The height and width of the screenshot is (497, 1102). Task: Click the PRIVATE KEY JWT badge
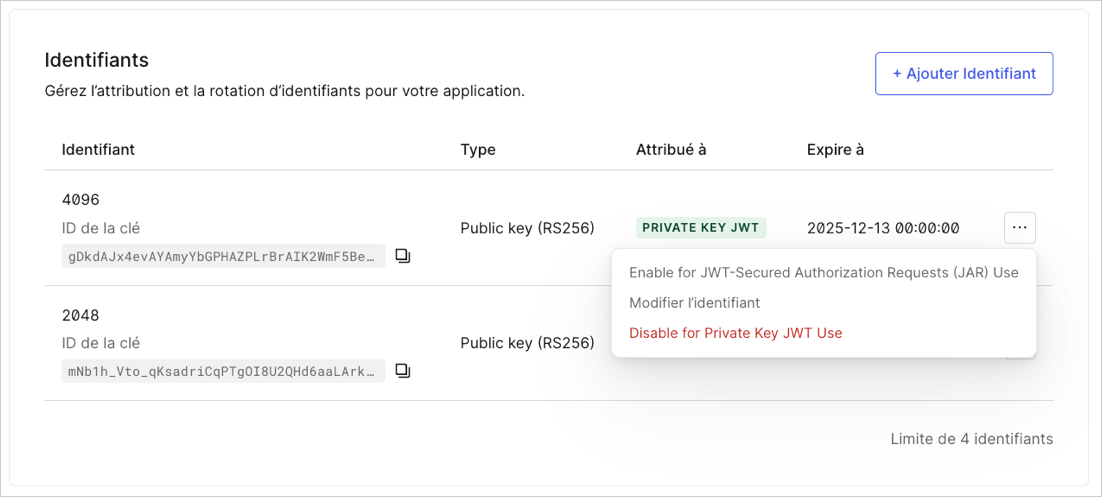click(701, 228)
